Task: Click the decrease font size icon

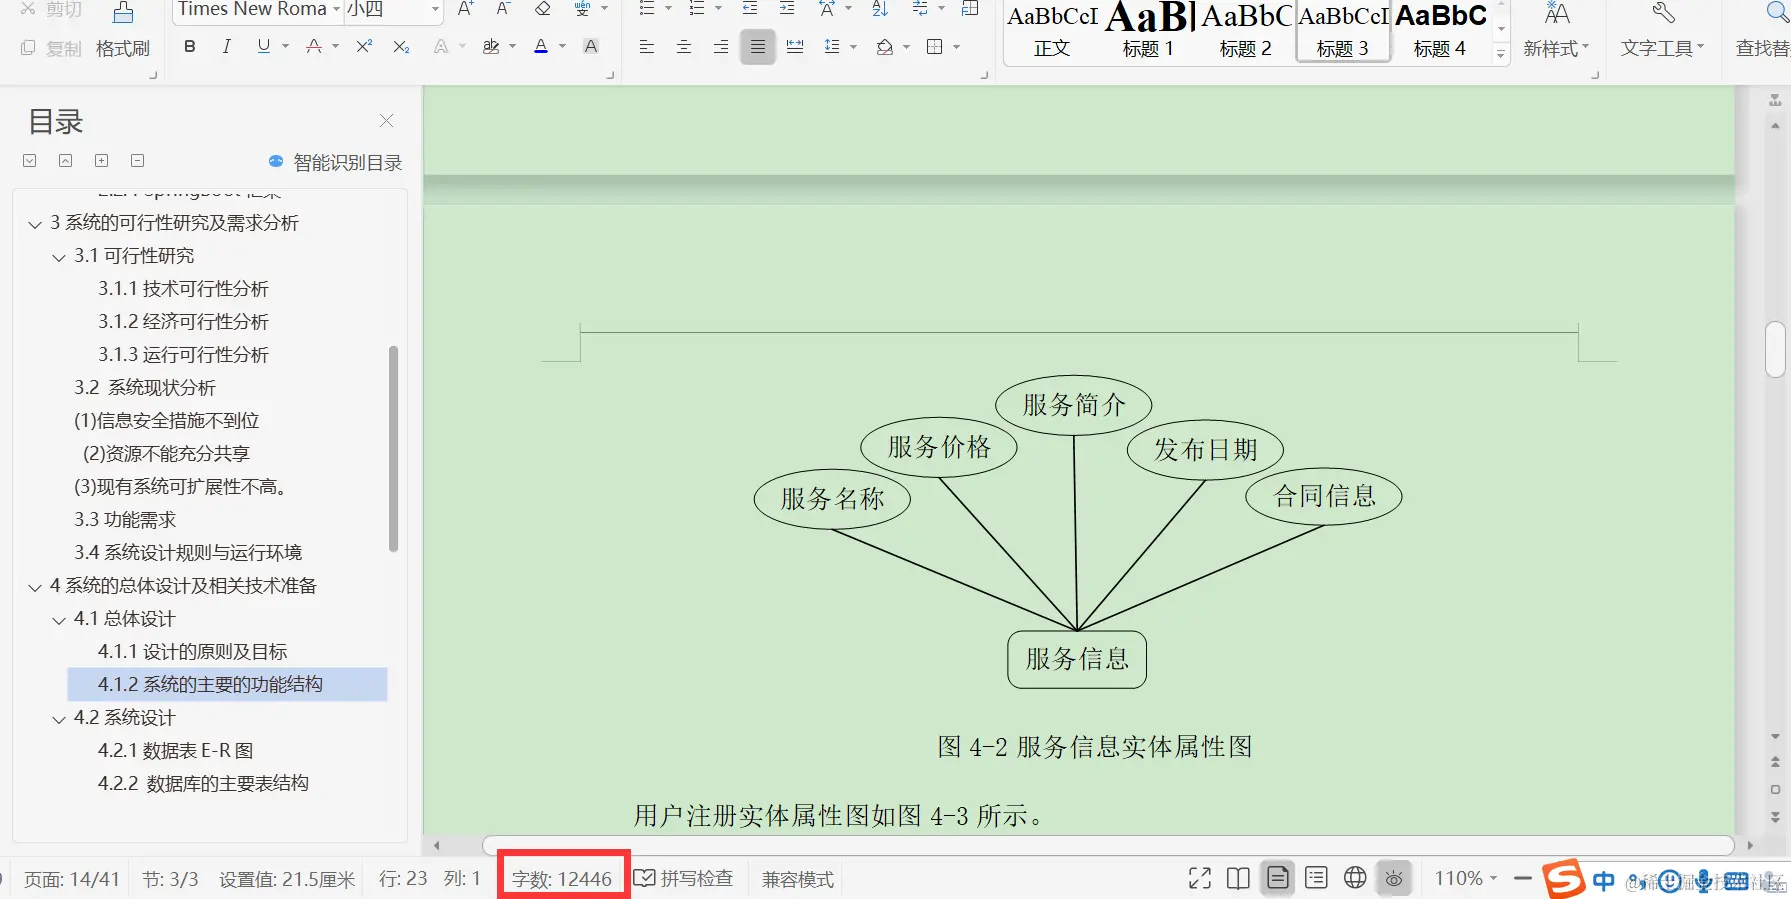Action: click(503, 9)
